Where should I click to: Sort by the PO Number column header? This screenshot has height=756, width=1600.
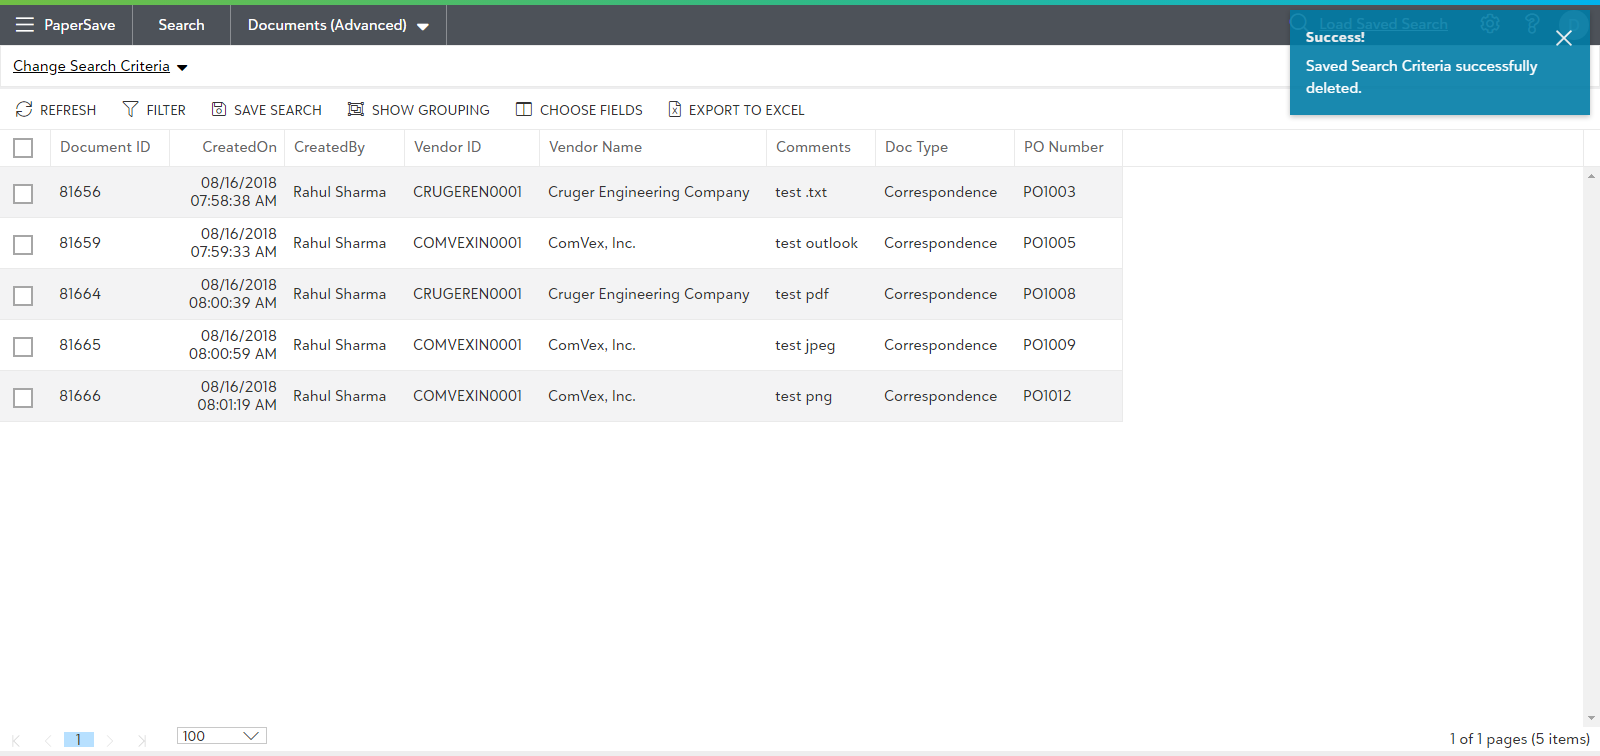(1063, 147)
